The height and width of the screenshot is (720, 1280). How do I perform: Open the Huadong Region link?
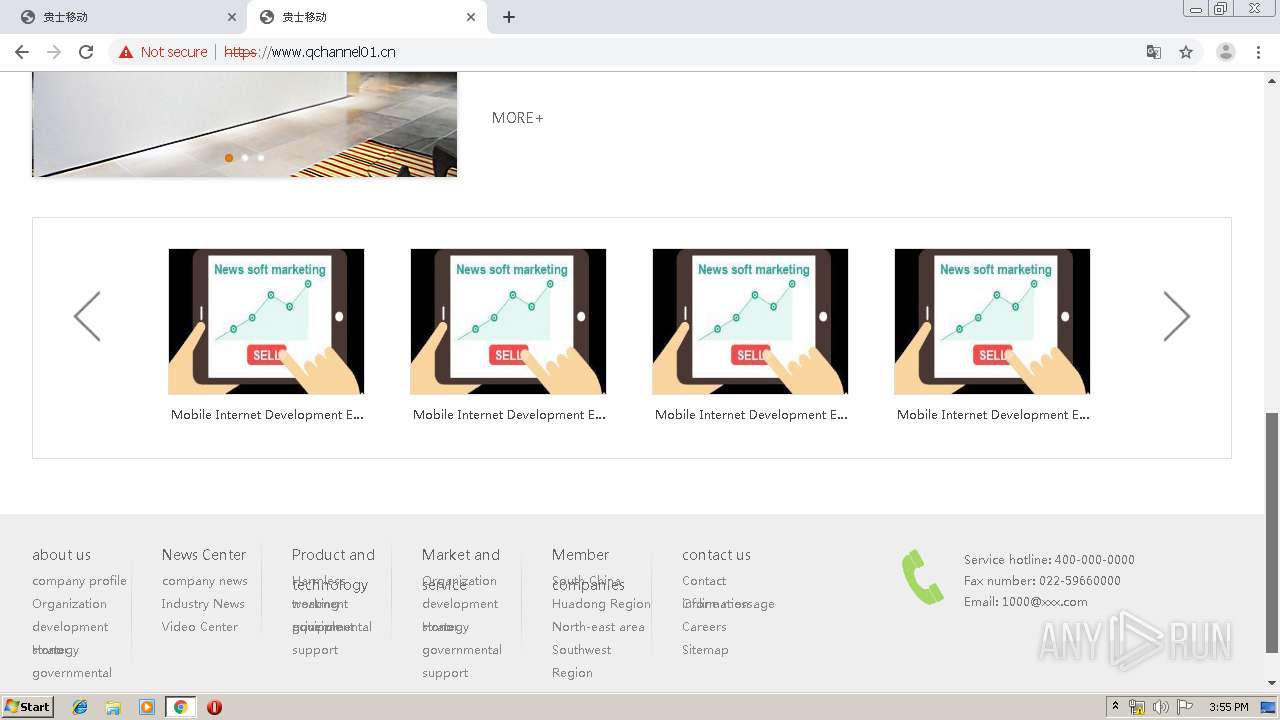tap(601, 604)
